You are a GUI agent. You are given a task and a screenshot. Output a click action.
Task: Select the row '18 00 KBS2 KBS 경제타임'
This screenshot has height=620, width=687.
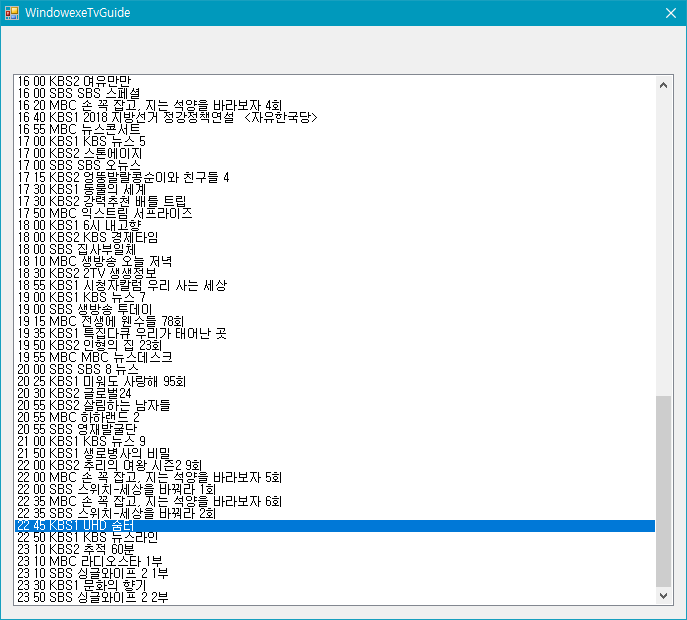click(x=335, y=237)
